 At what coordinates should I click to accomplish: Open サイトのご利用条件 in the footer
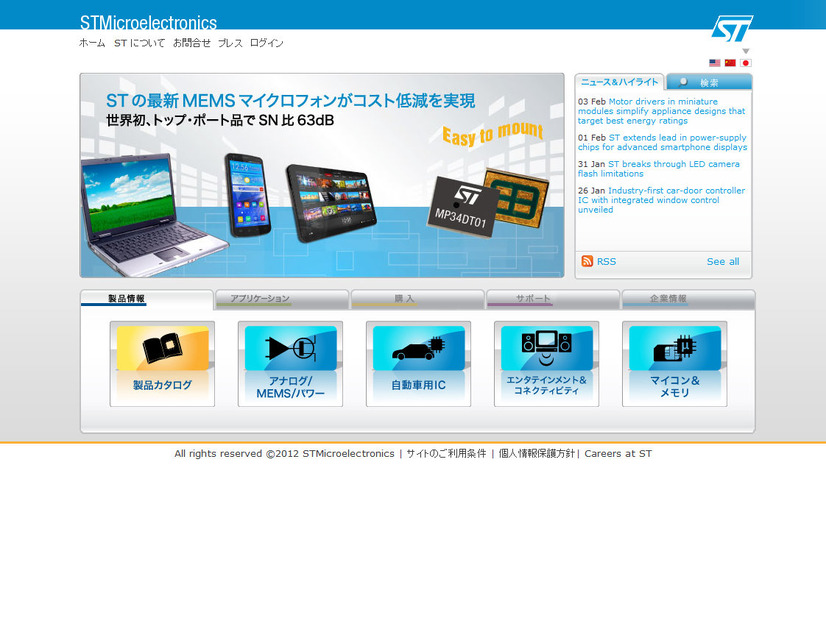446,454
